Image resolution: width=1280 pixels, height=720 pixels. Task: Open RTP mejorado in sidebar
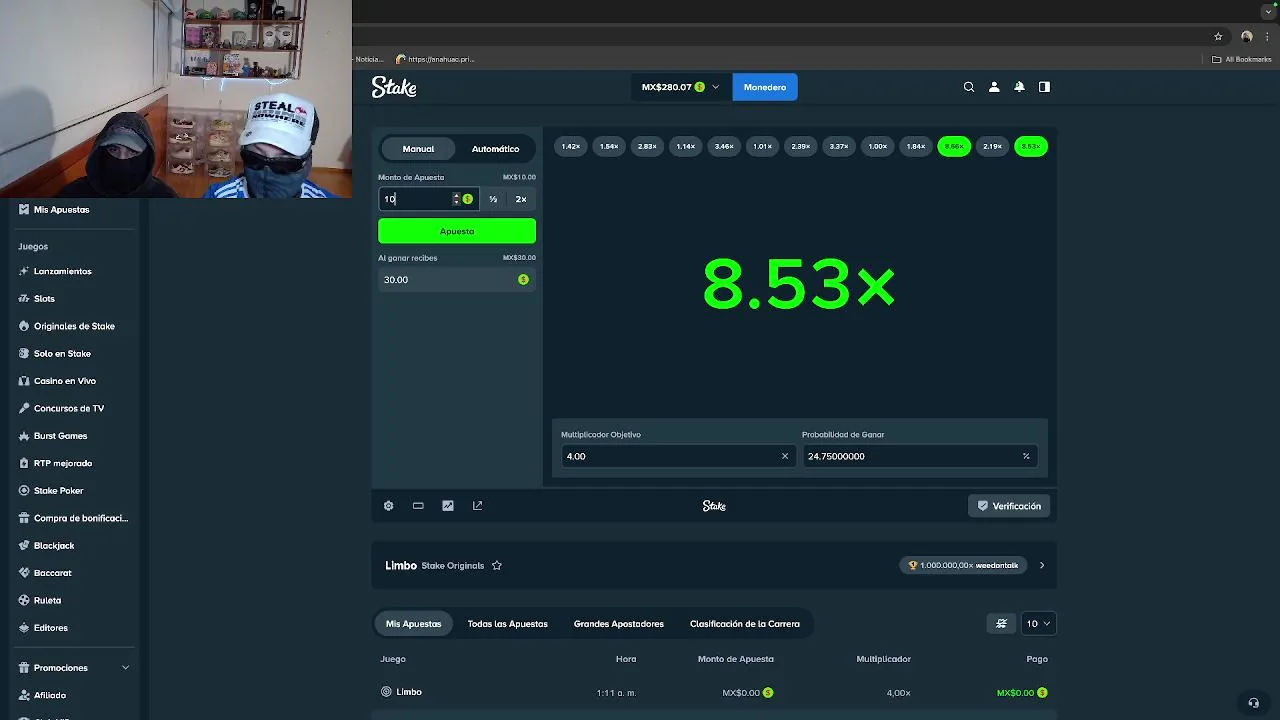(x=62, y=464)
